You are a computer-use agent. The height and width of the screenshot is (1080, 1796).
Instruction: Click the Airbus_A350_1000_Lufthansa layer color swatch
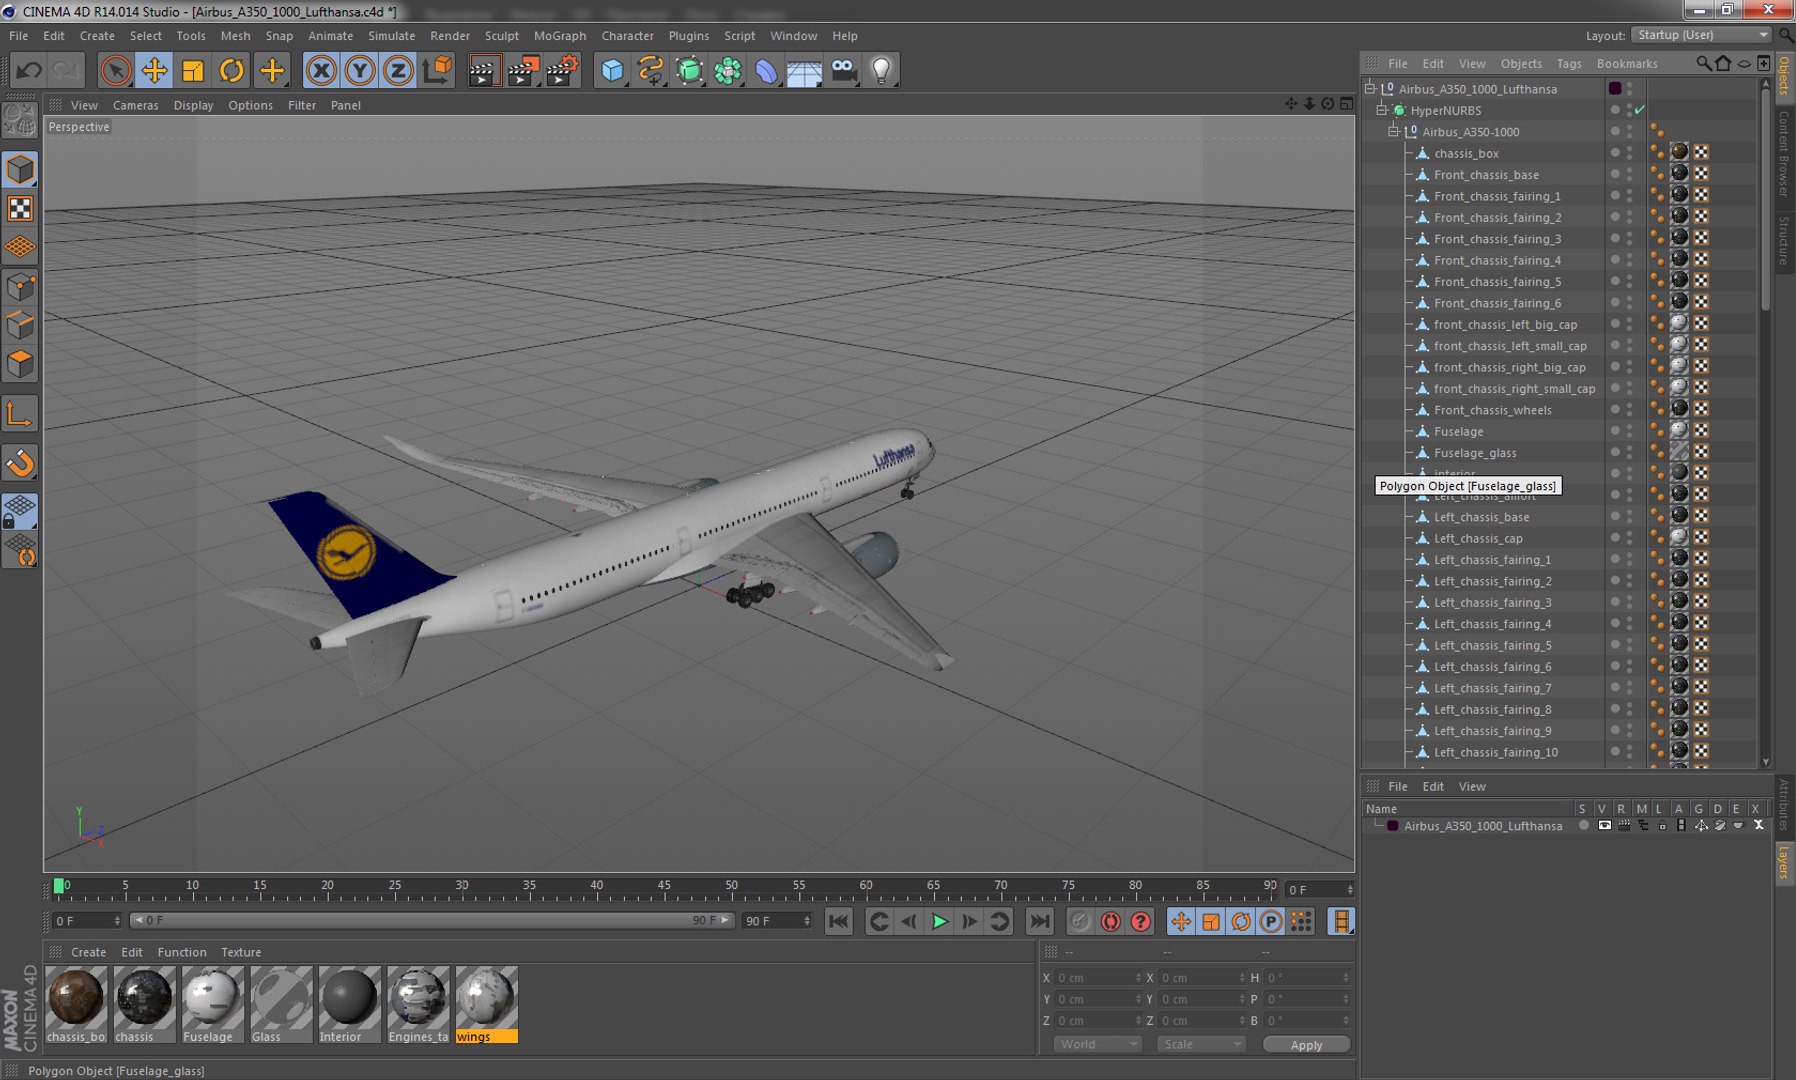1393,826
